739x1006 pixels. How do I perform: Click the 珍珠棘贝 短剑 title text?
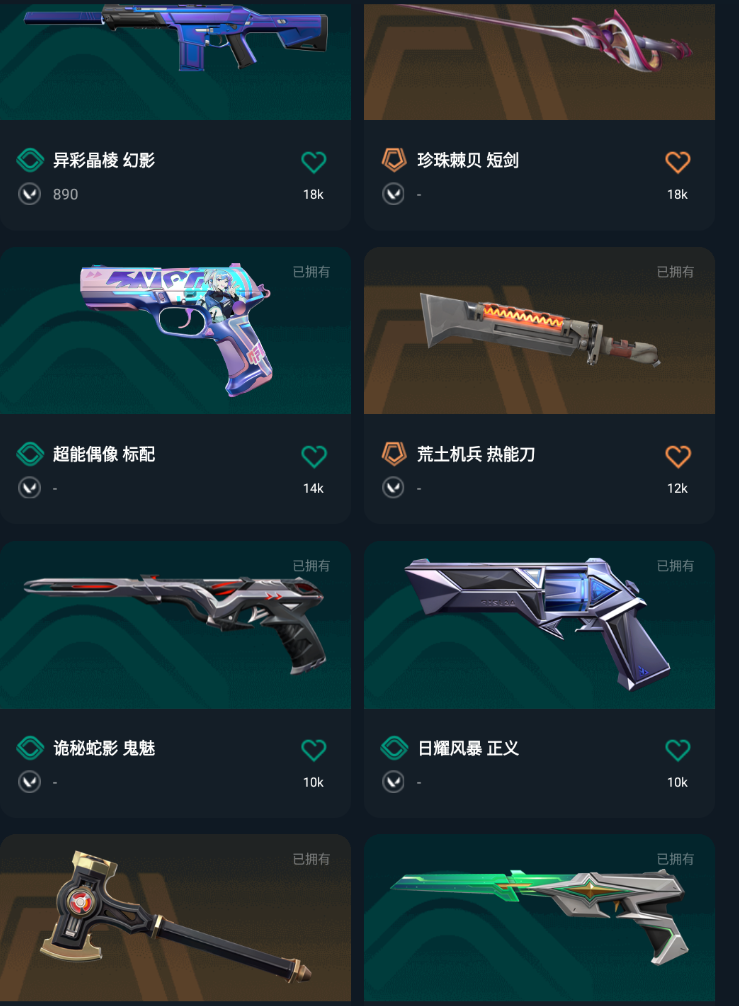(468, 160)
